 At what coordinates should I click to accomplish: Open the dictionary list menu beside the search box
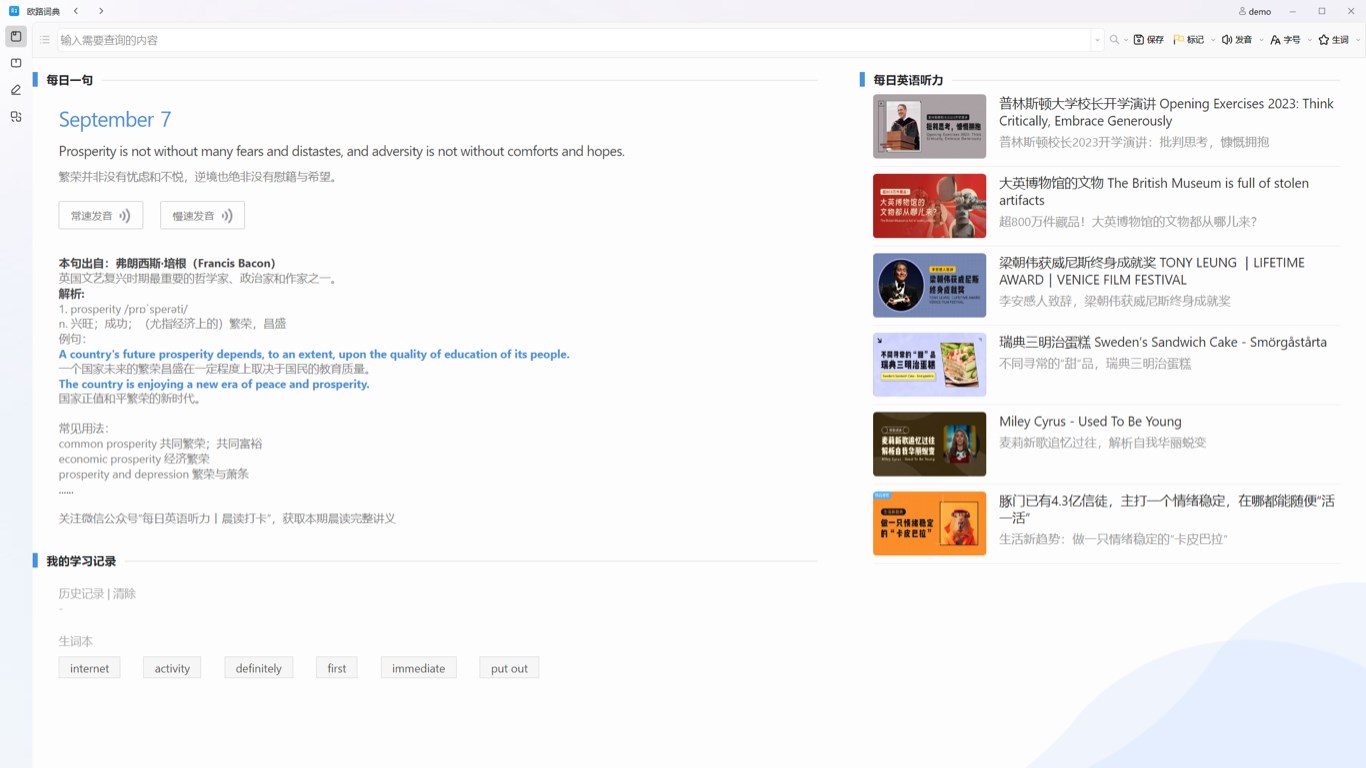pyautogui.click(x=44, y=39)
